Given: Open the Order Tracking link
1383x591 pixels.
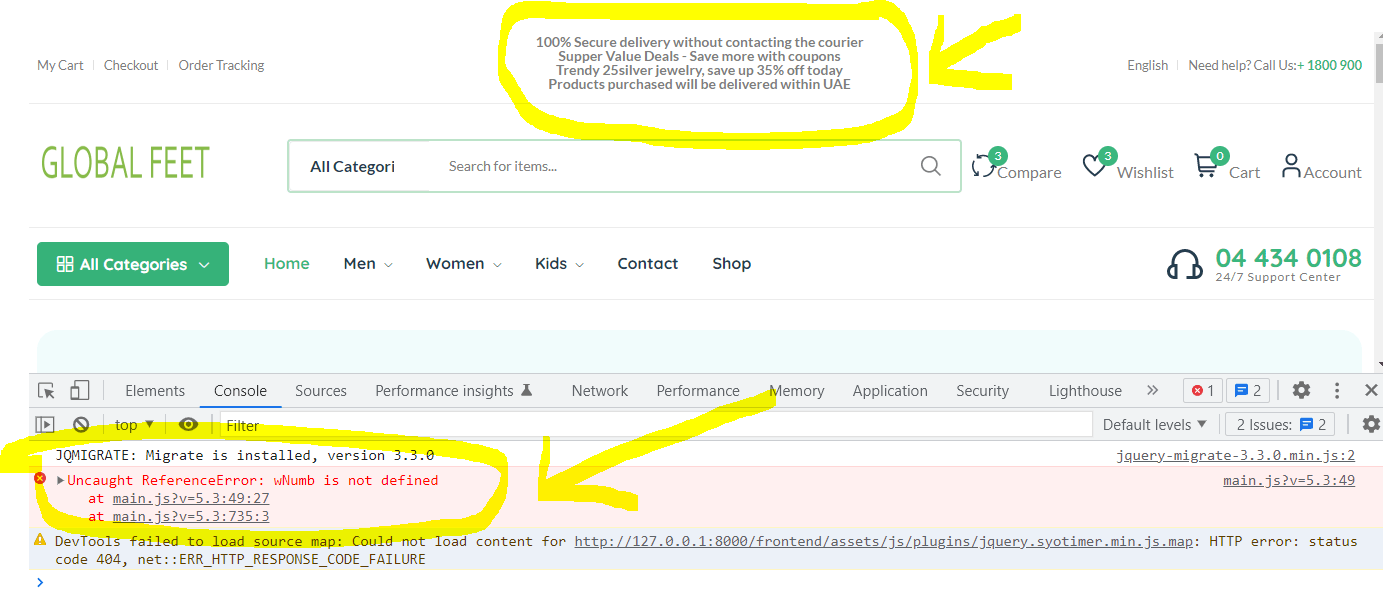Looking at the screenshot, I should click(x=221, y=65).
